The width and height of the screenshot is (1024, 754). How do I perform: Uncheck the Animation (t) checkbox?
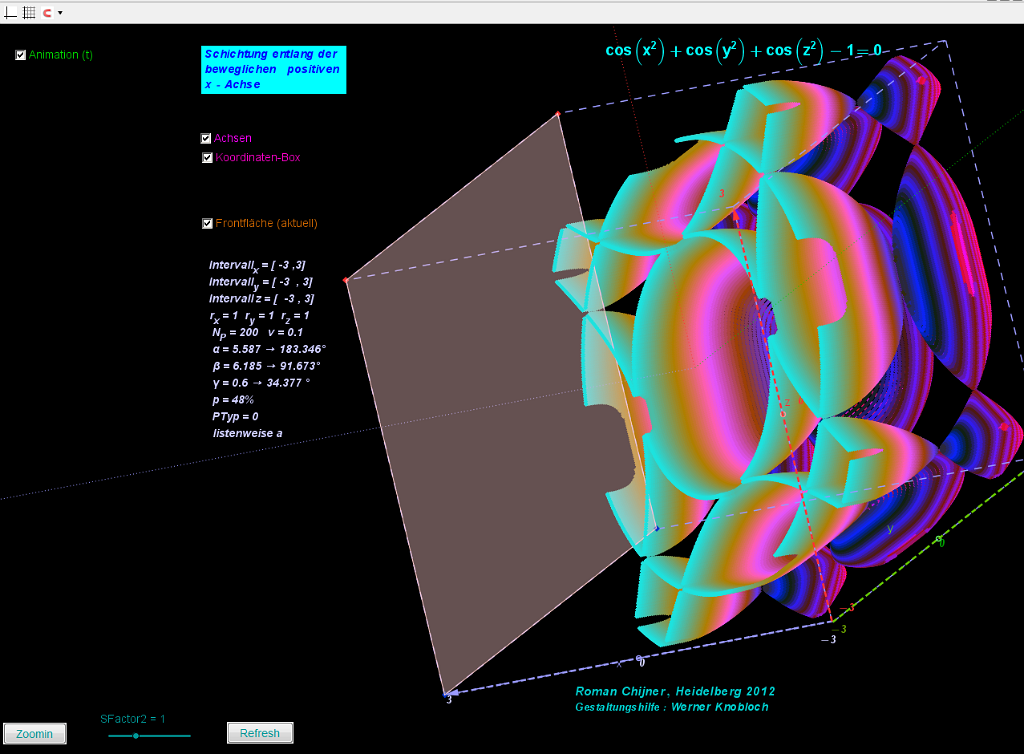21,55
